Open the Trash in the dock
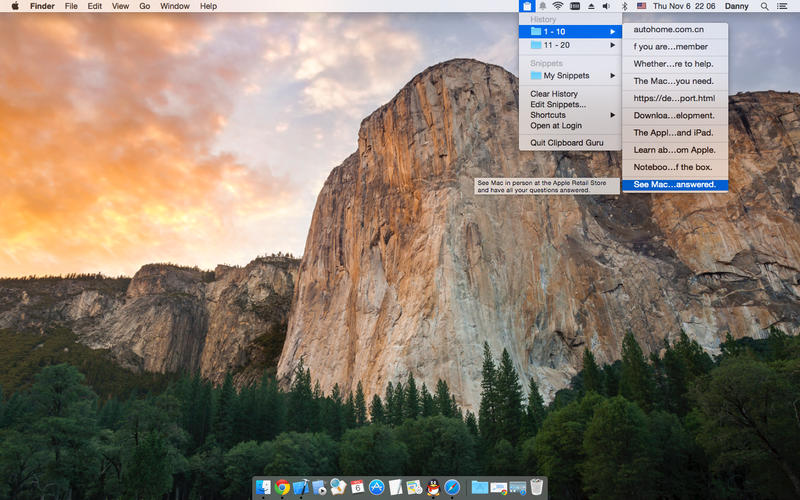The image size is (800, 500). pos(537,487)
